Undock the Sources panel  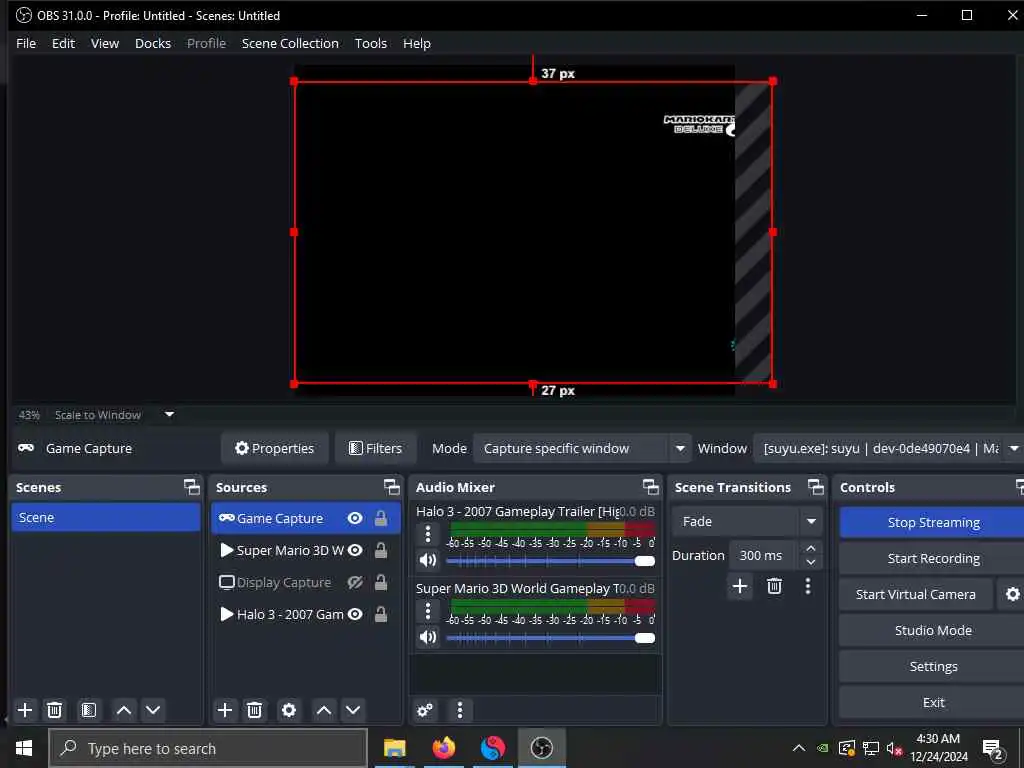(x=392, y=487)
